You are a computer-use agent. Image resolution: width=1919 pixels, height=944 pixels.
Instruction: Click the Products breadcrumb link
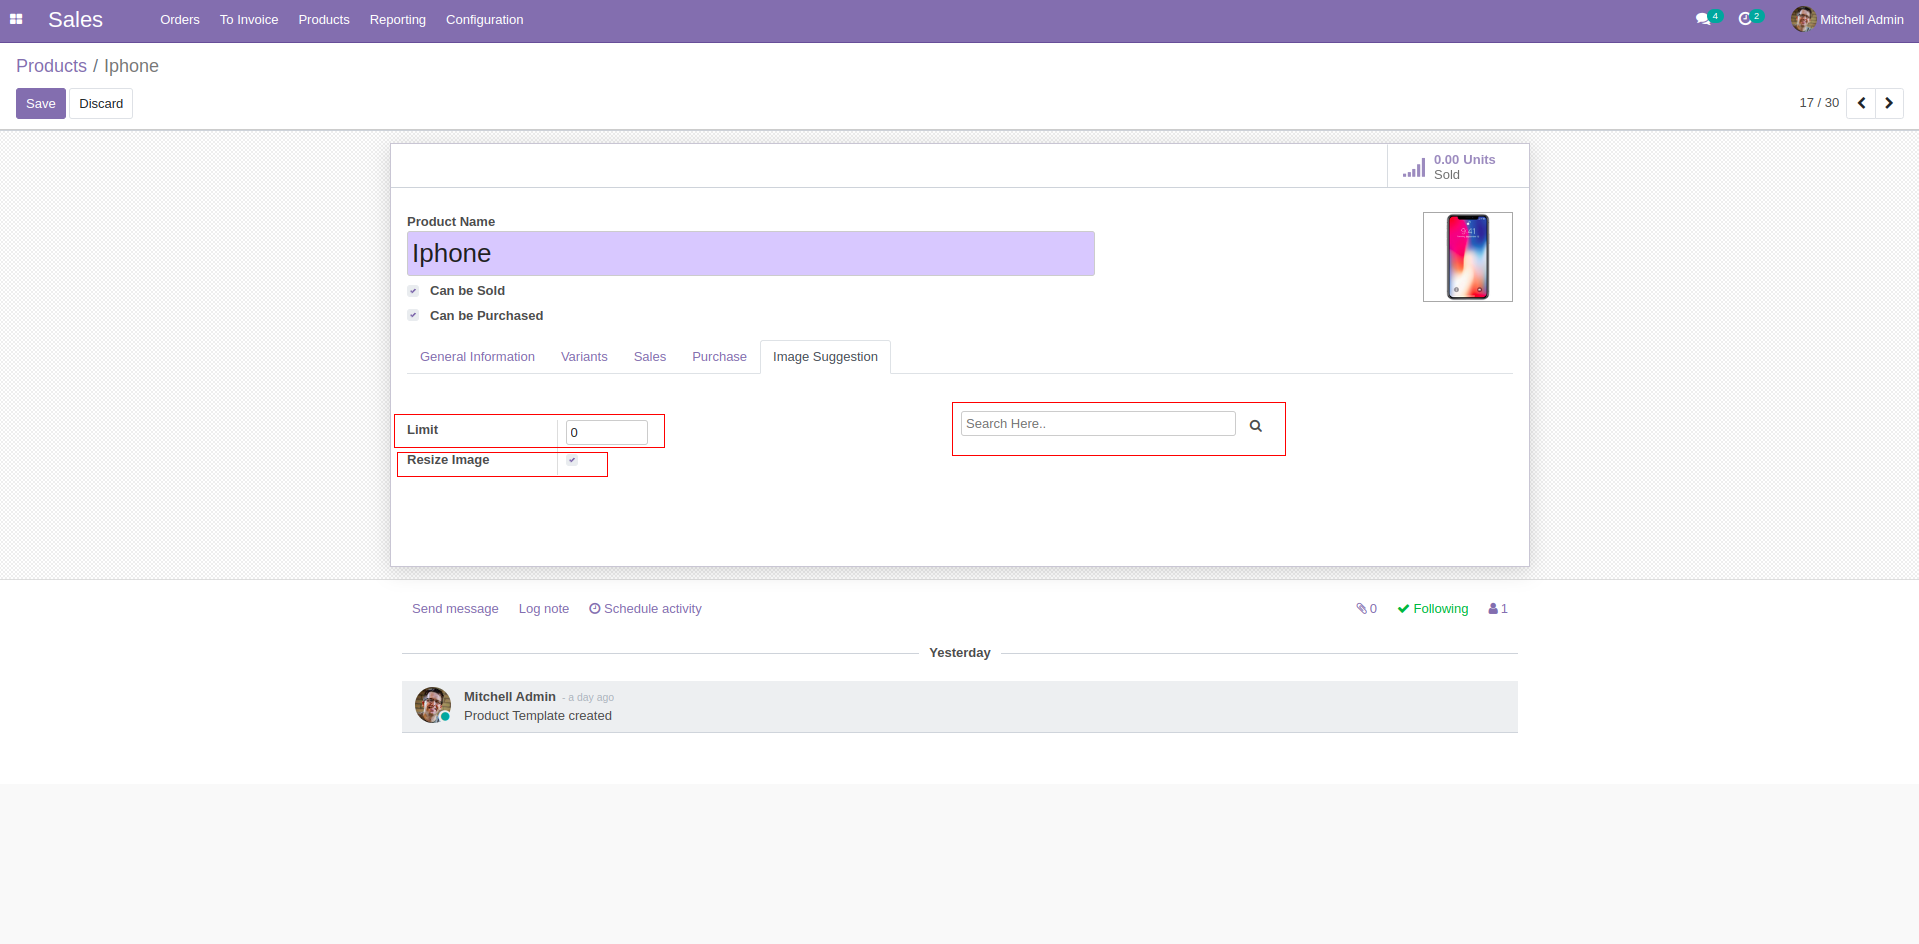tap(51, 66)
